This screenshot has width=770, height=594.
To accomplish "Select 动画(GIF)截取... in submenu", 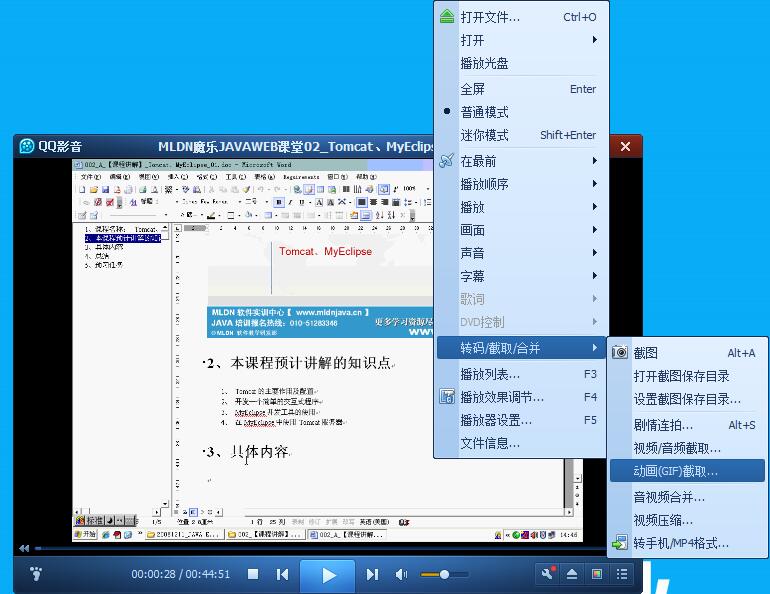I will click(687, 471).
